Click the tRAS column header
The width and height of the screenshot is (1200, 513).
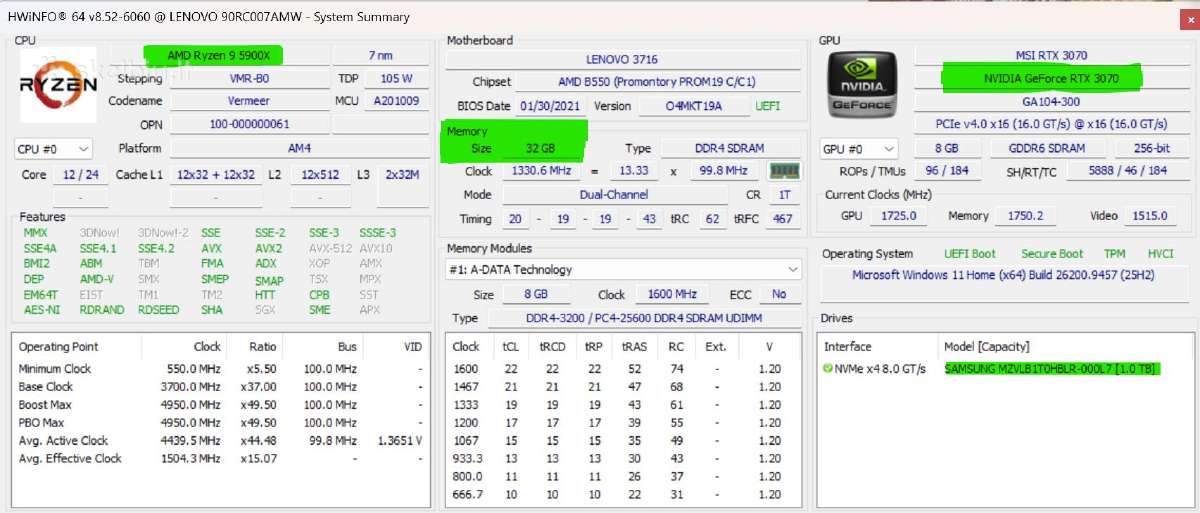[x=634, y=346]
